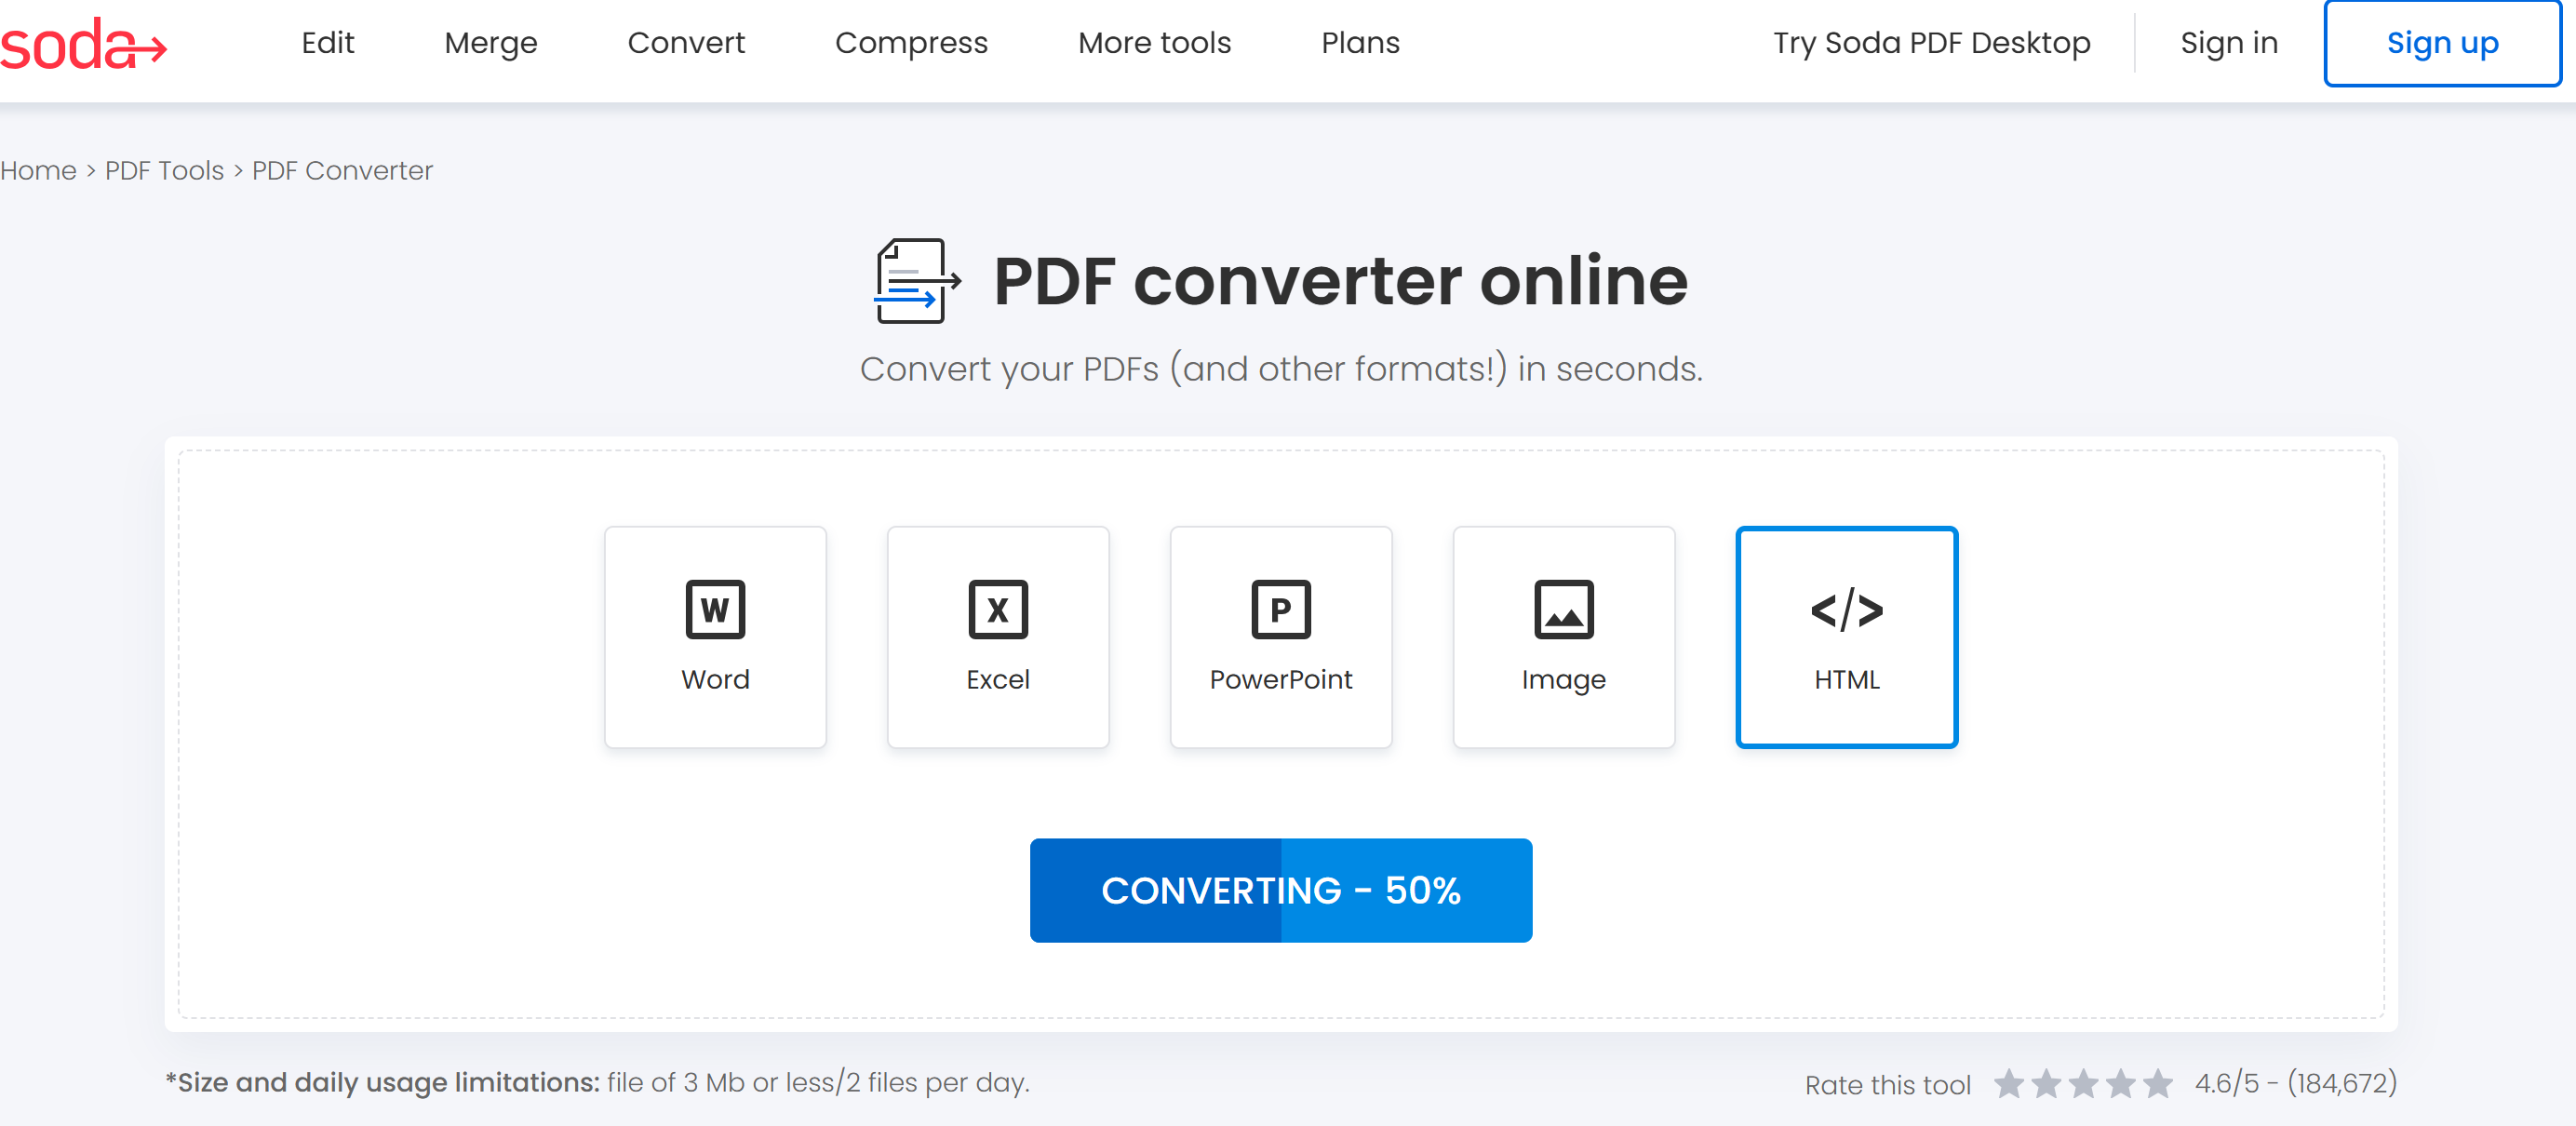The height and width of the screenshot is (1126, 2576).
Task: Go to the Plans page
Action: pos(1360,43)
